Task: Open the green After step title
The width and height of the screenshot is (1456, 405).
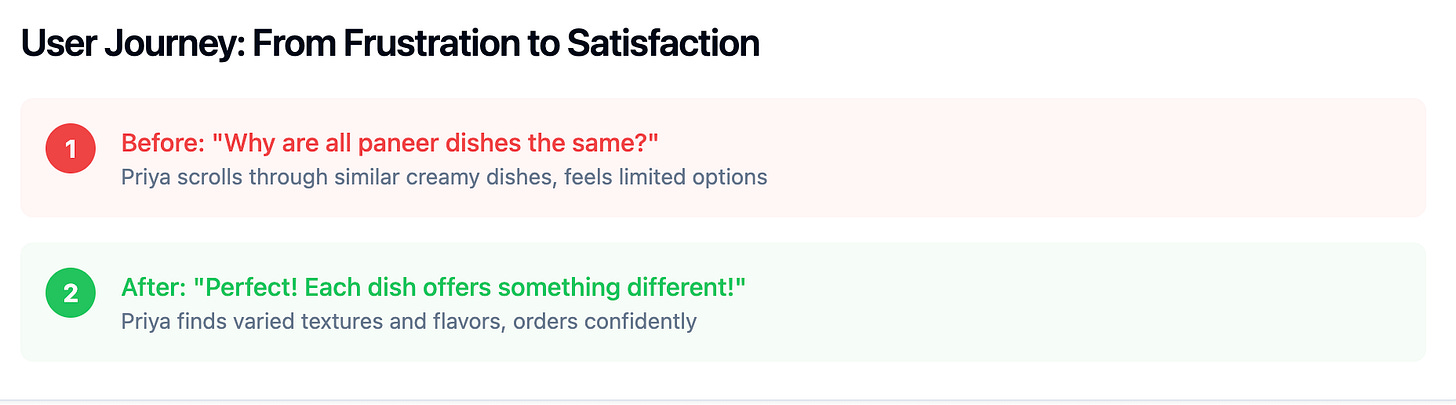Action: [x=434, y=288]
